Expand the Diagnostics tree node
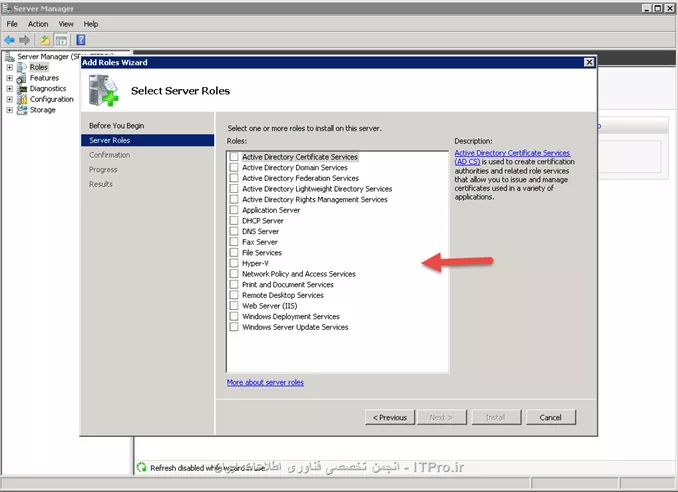 tap(10, 89)
